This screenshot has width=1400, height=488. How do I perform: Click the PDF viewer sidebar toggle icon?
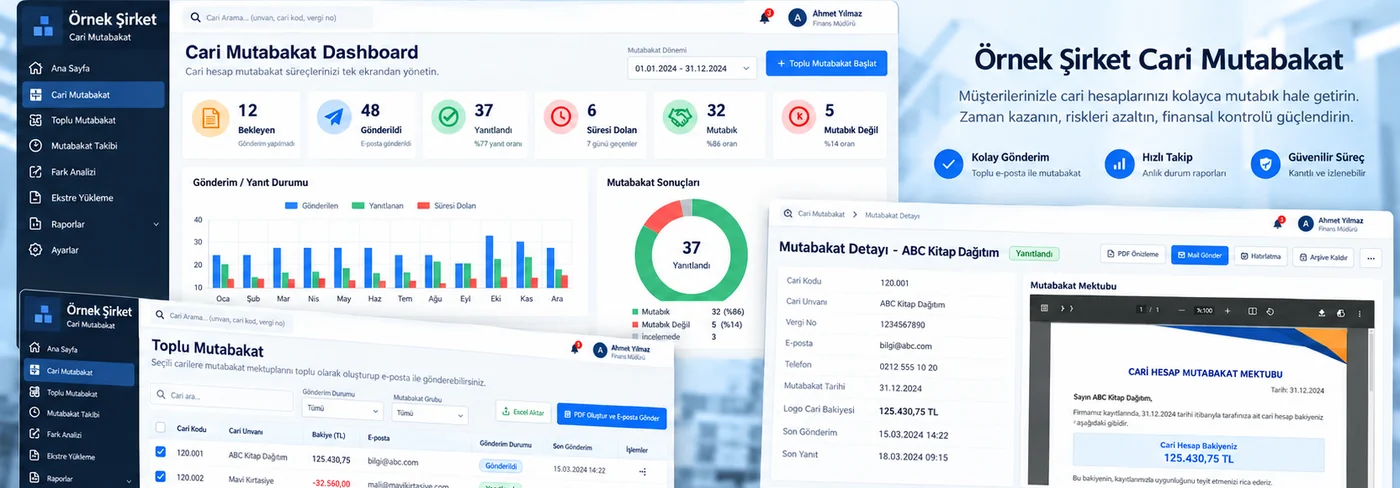click(1044, 309)
